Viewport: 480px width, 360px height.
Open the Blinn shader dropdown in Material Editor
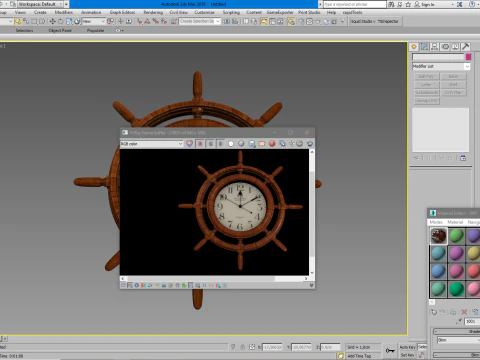[x=458, y=340]
